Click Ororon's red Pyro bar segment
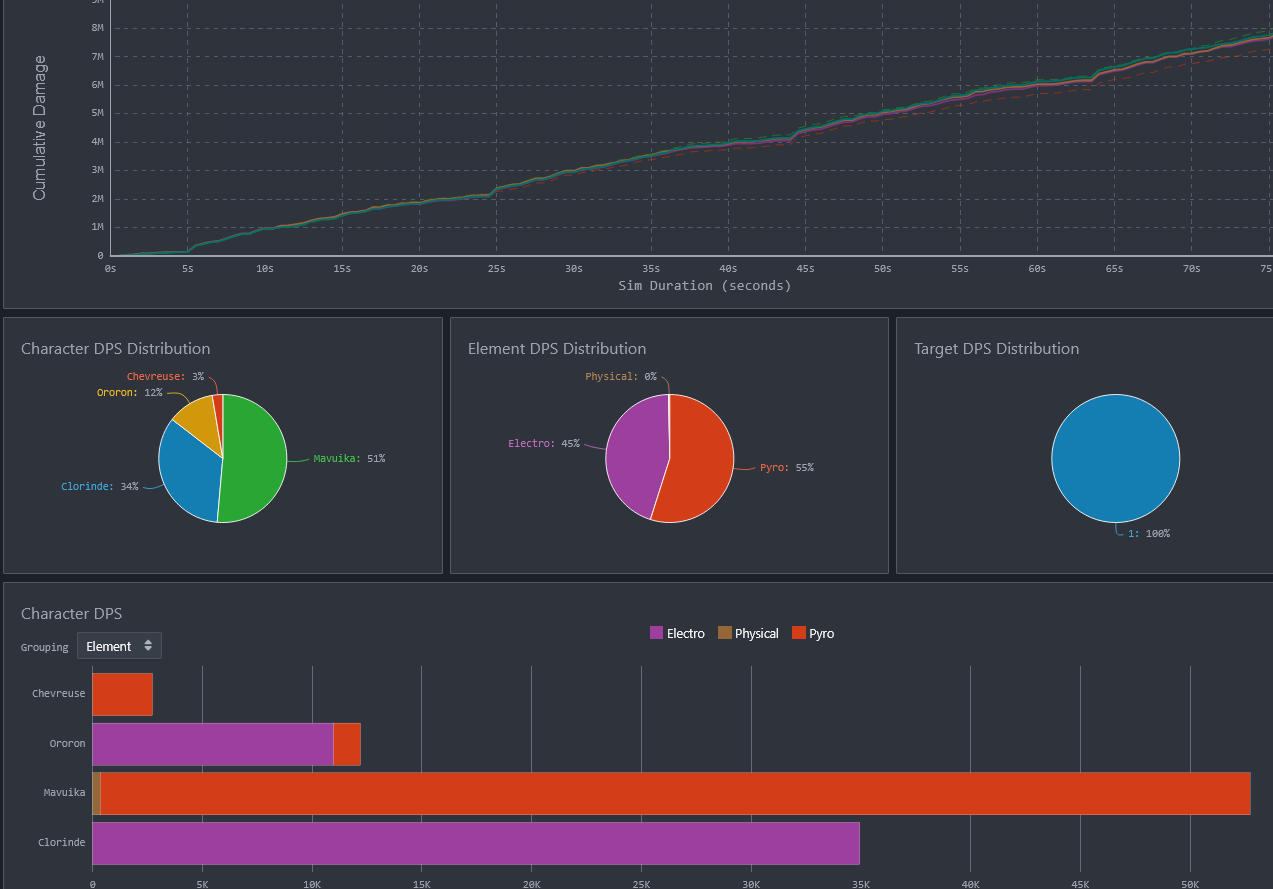1273x889 pixels. 347,744
